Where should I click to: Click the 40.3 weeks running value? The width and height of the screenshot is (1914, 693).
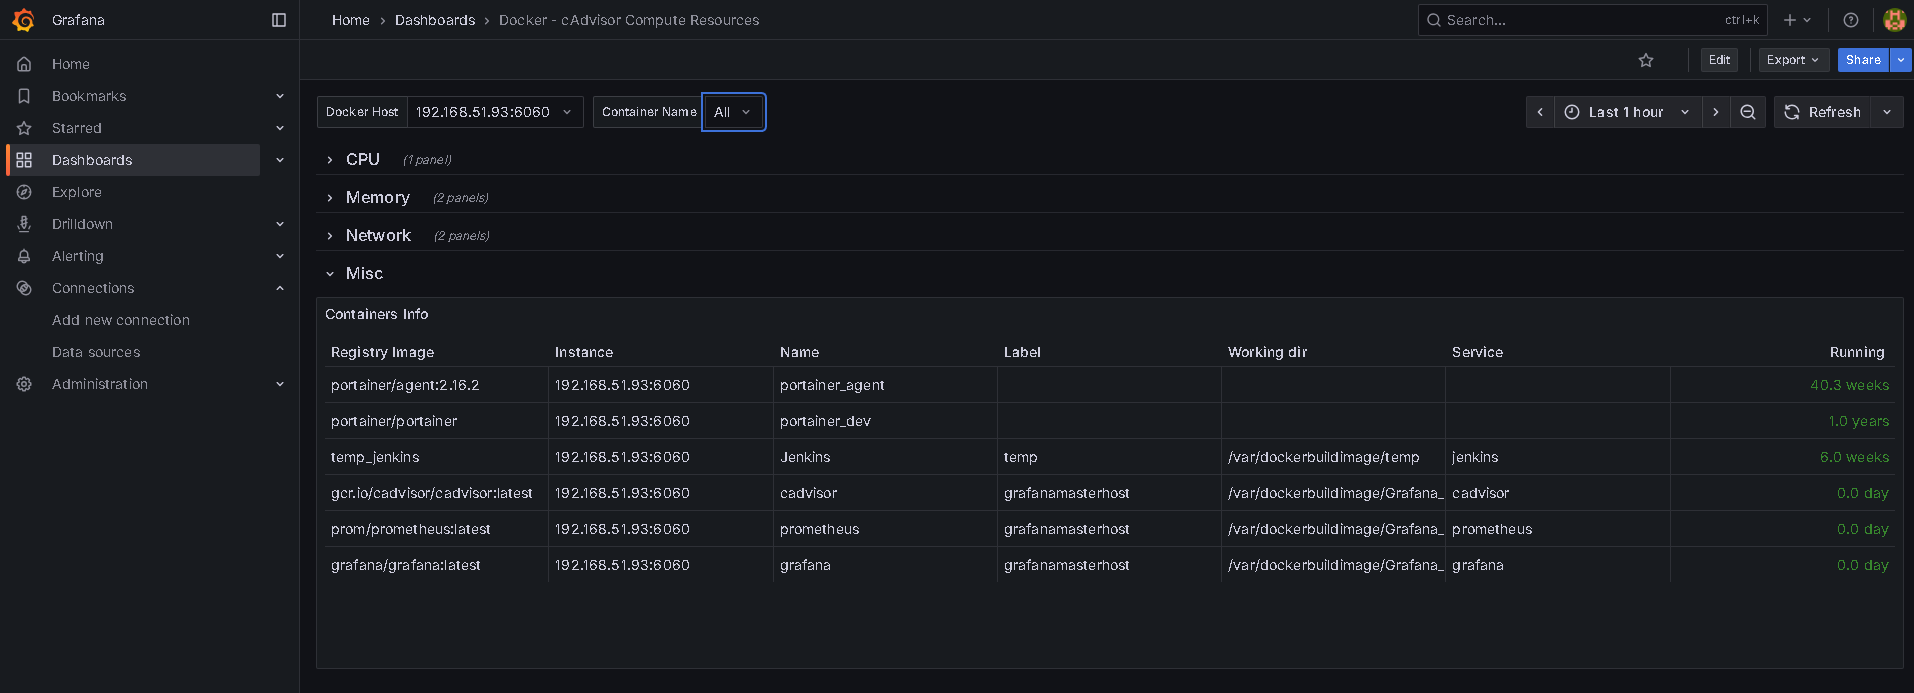[x=1849, y=385]
